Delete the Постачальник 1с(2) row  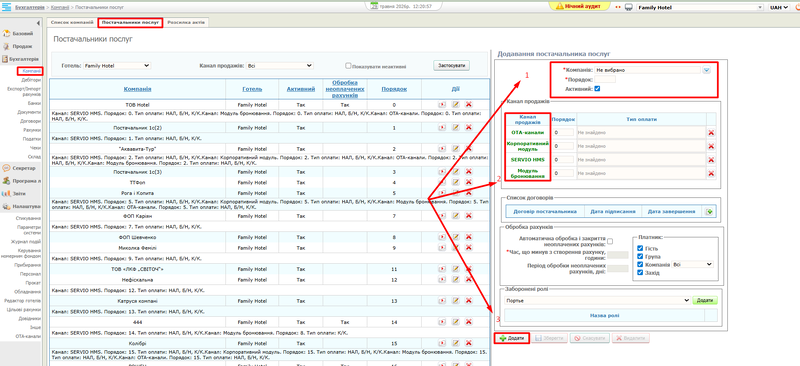[468, 128]
